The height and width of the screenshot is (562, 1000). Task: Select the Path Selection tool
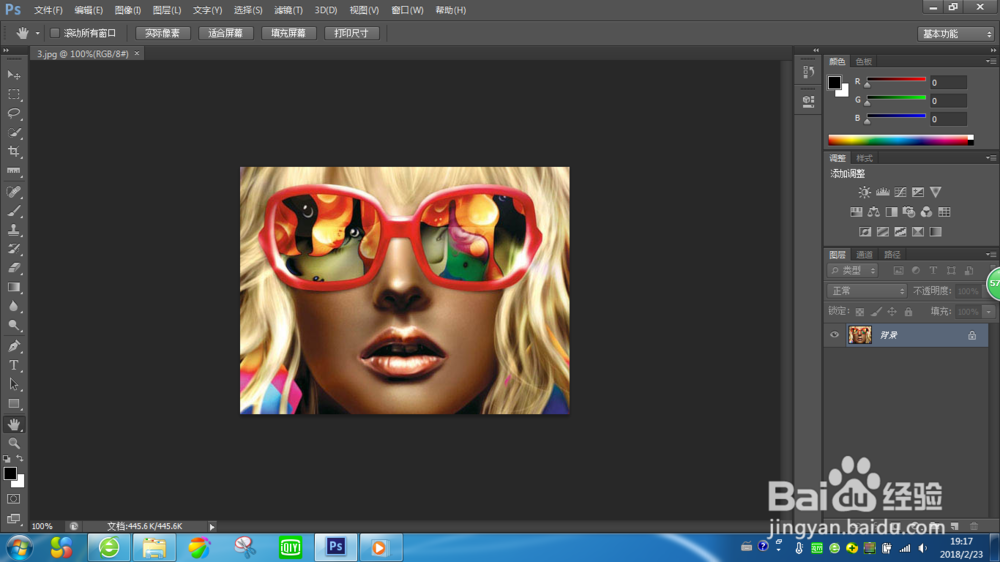coord(13,385)
